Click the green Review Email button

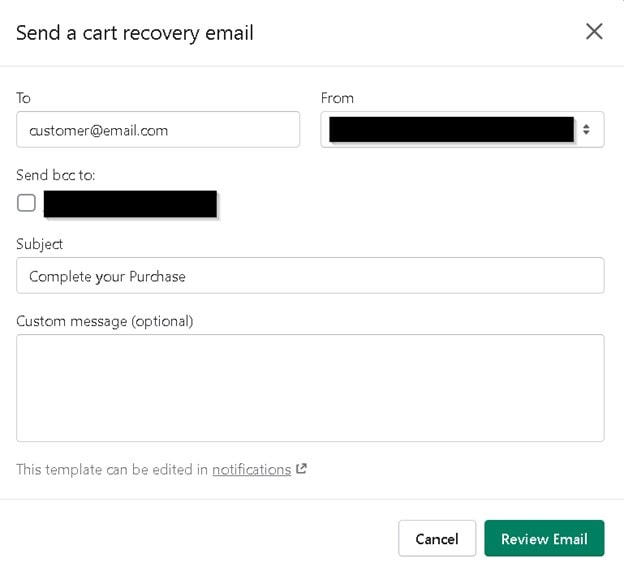pos(544,539)
